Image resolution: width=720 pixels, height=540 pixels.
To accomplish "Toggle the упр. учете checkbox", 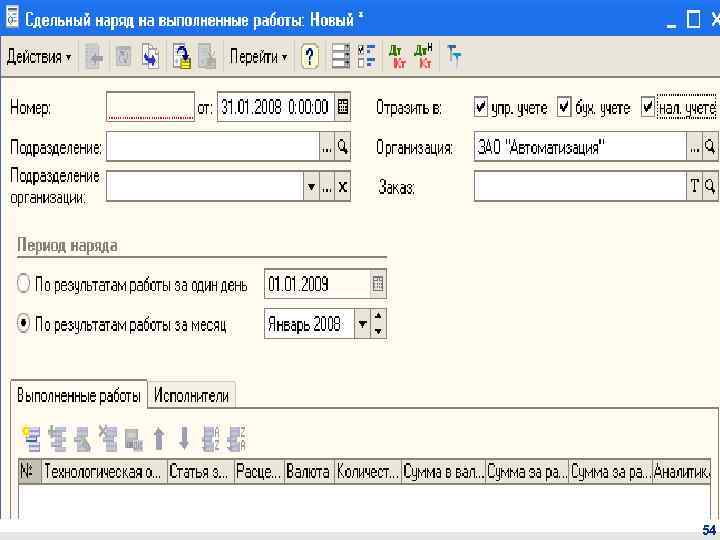I will (480, 107).
